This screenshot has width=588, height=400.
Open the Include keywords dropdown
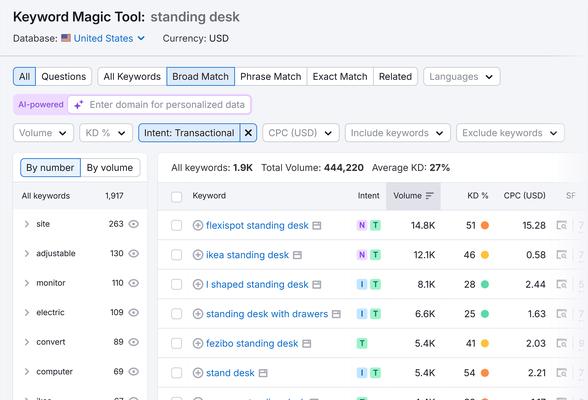[398, 133]
